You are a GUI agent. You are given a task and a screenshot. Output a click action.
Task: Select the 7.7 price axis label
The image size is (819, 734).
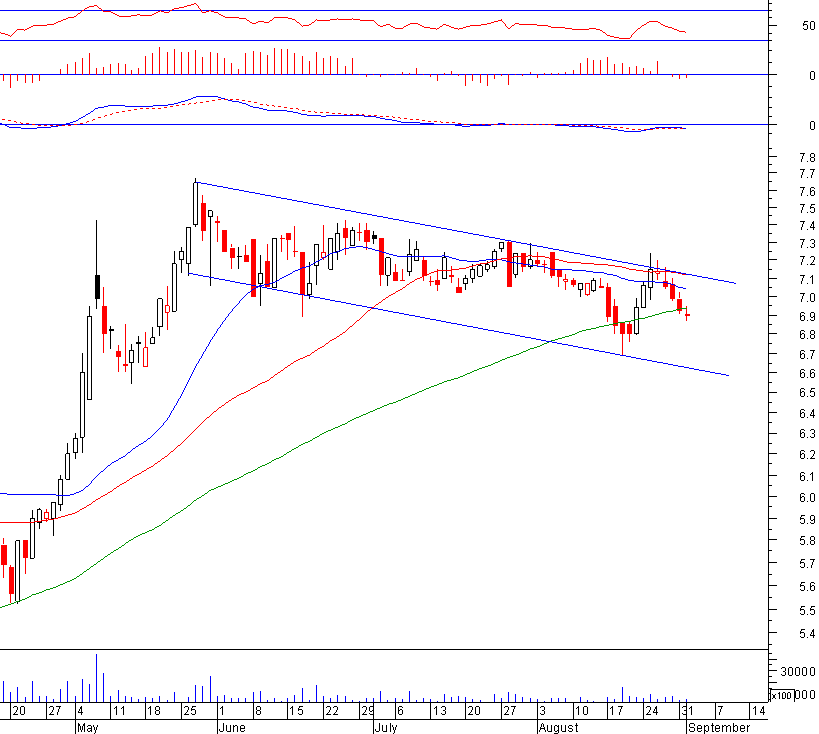pyautogui.click(x=807, y=173)
